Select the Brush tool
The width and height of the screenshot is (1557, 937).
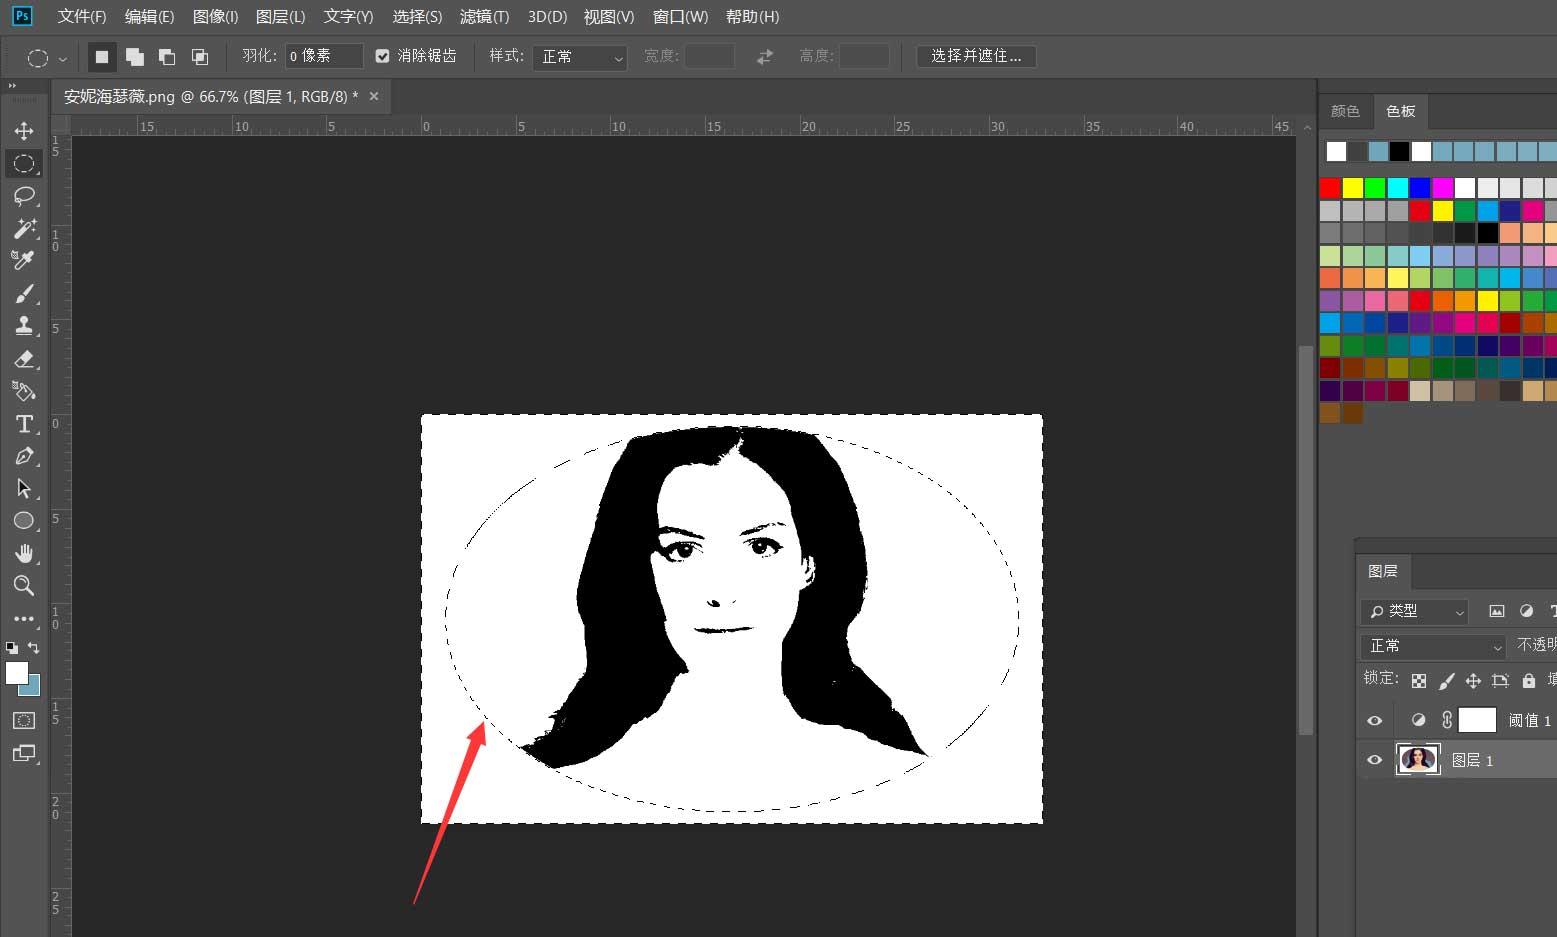[x=24, y=293]
